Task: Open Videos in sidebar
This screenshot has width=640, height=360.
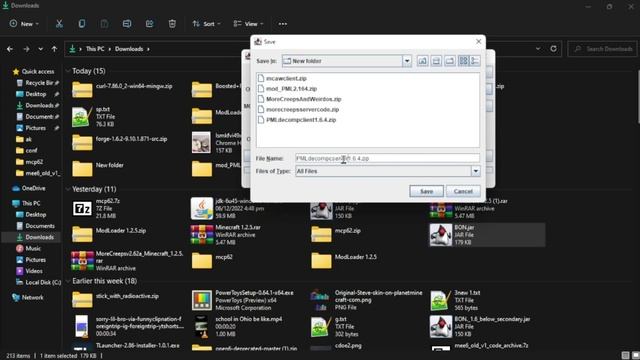Action: (29, 271)
